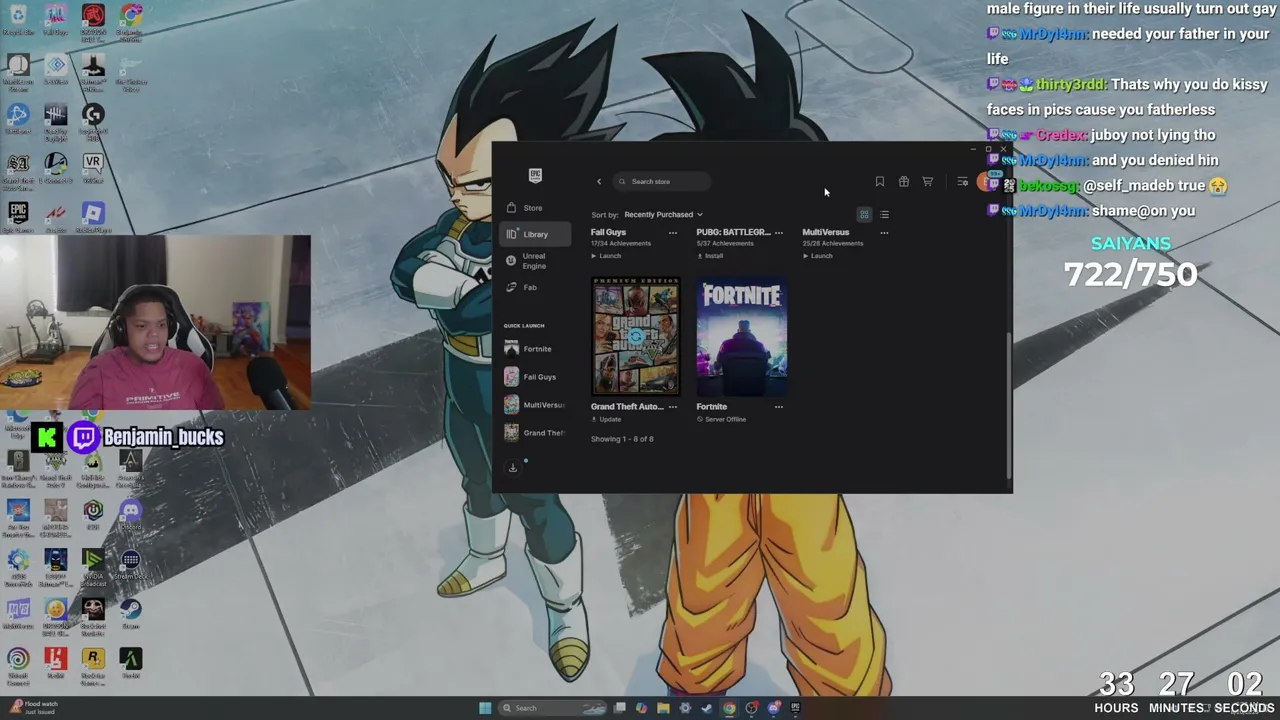Select the Stream Deck desktop icon
The image size is (1280, 720).
coord(130,566)
